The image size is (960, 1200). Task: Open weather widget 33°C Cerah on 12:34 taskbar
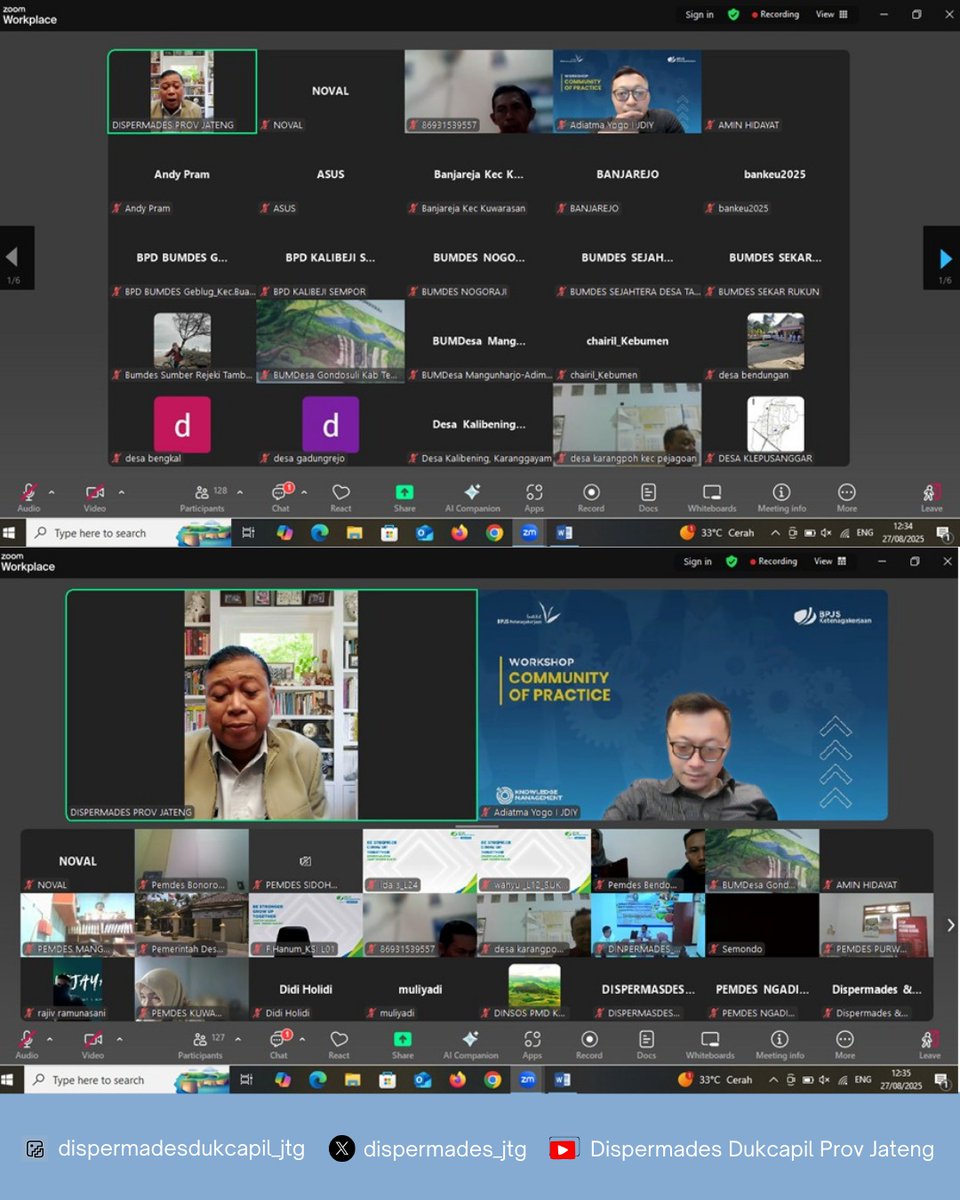(717, 533)
